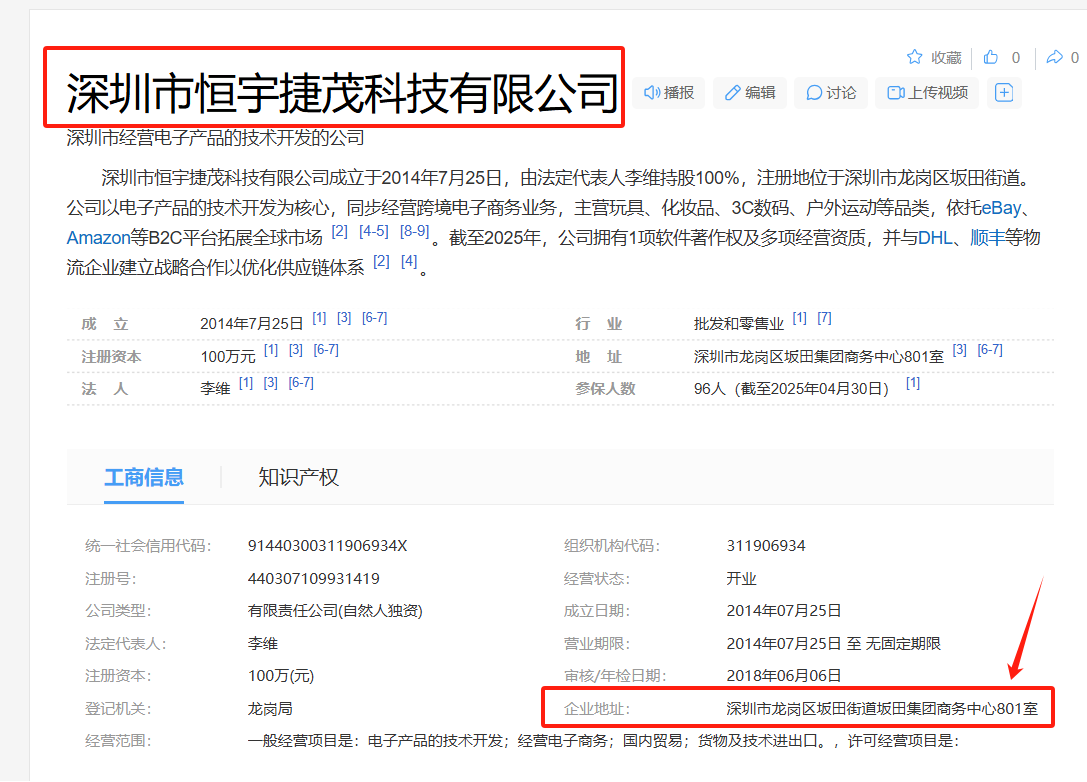Click reference [4-5] in the summary paragraph

coord(373,231)
